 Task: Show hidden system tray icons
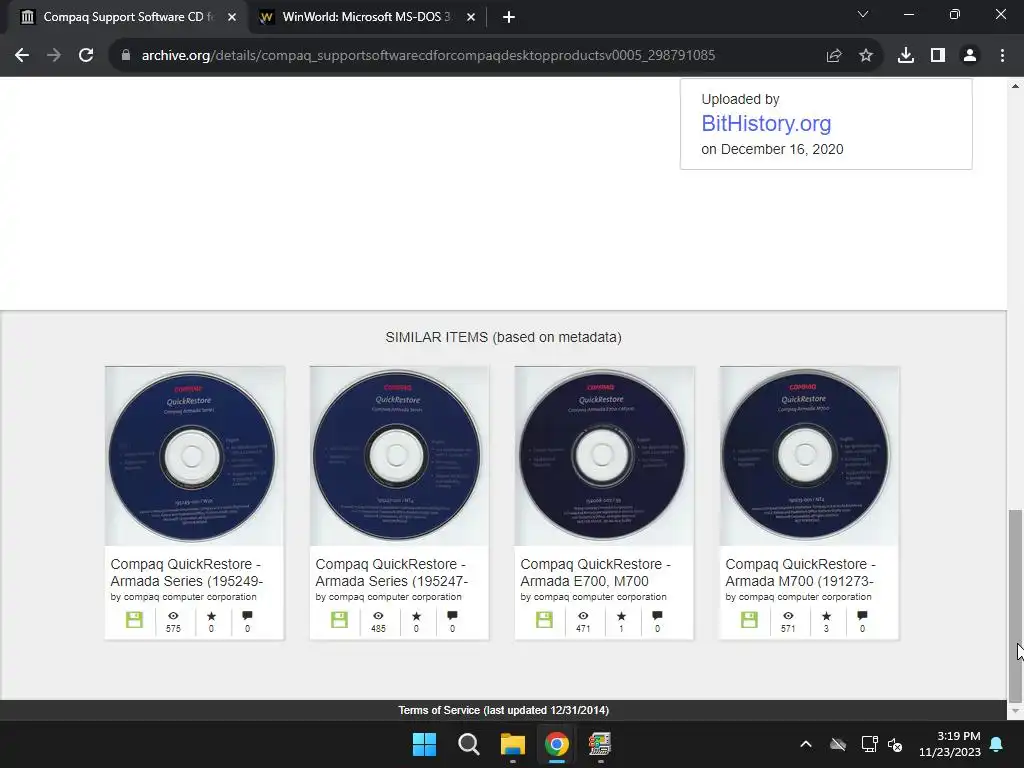tap(806, 744)
